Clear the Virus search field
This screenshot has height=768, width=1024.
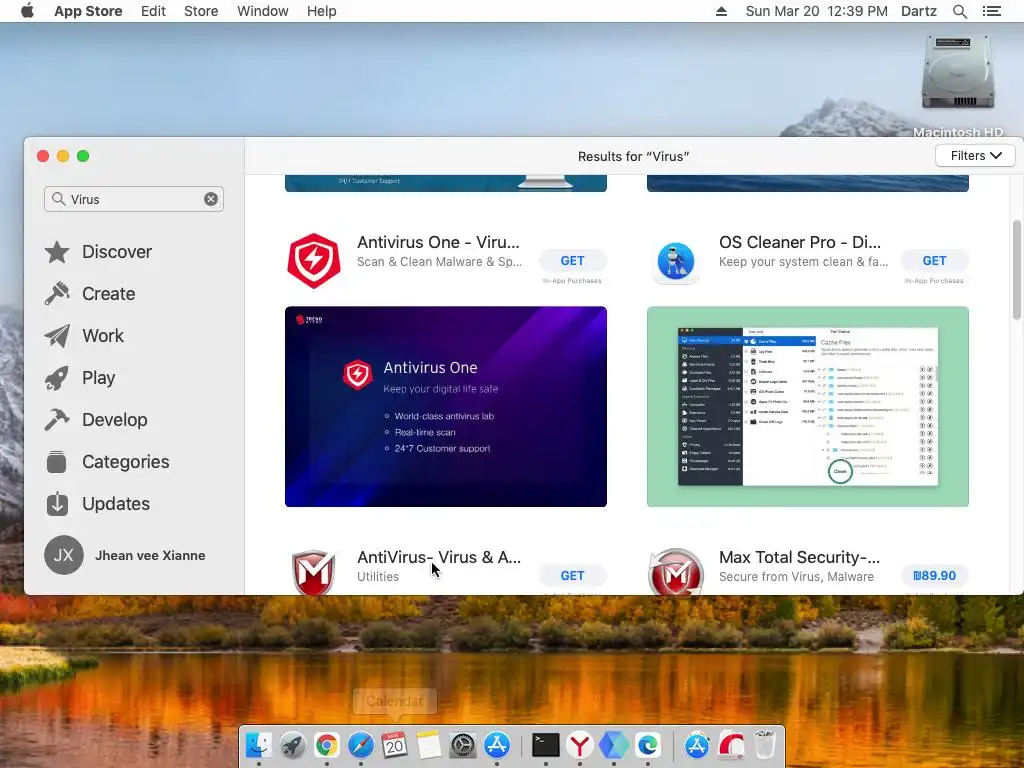[211, 199]
